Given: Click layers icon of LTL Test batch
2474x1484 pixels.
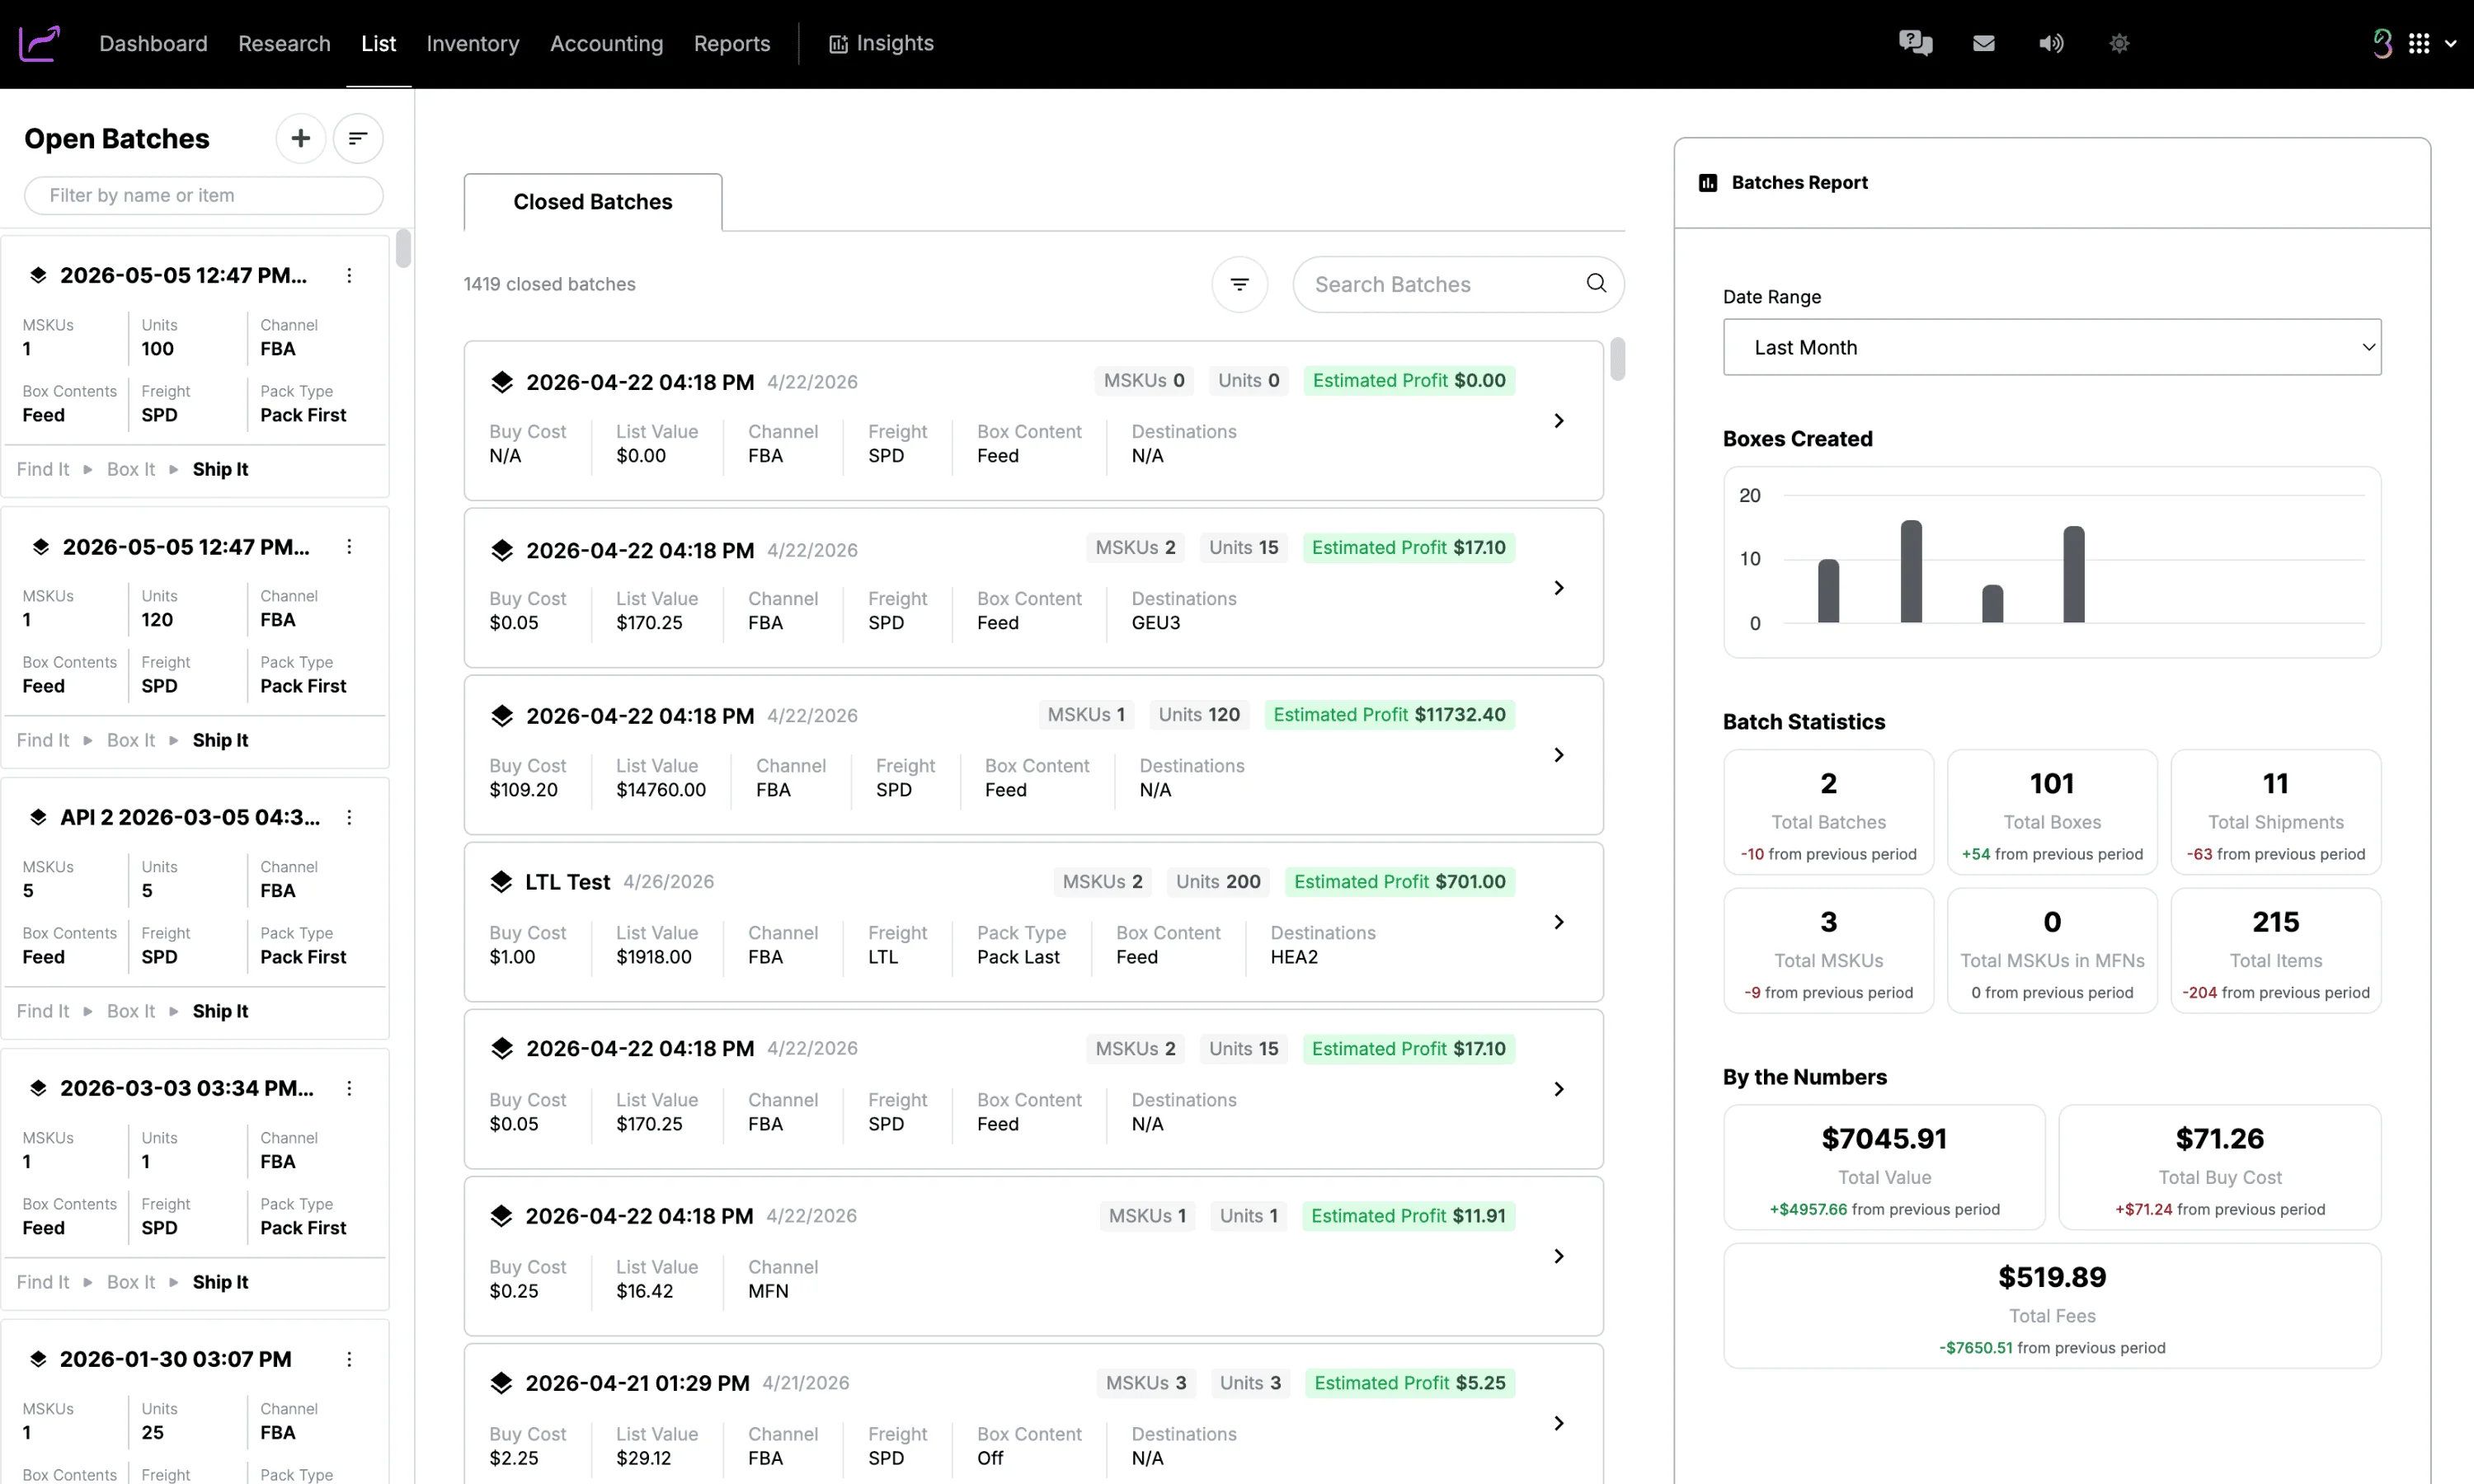Looking at the screenshot, I should click(501, 881).
